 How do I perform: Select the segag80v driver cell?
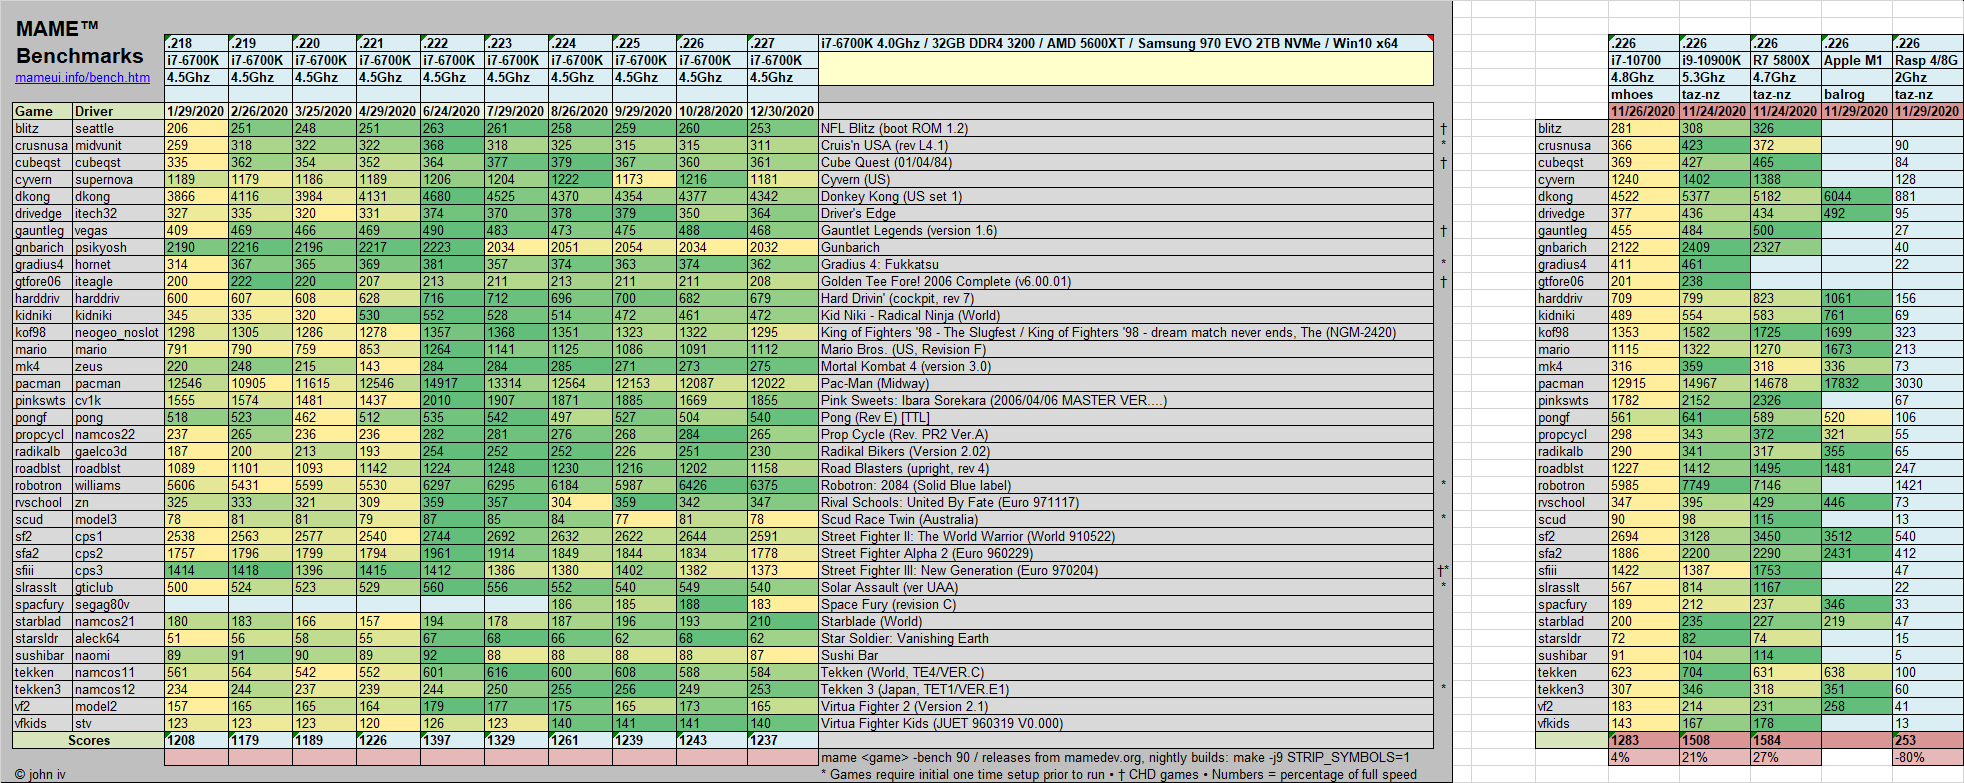coord(118,604)
